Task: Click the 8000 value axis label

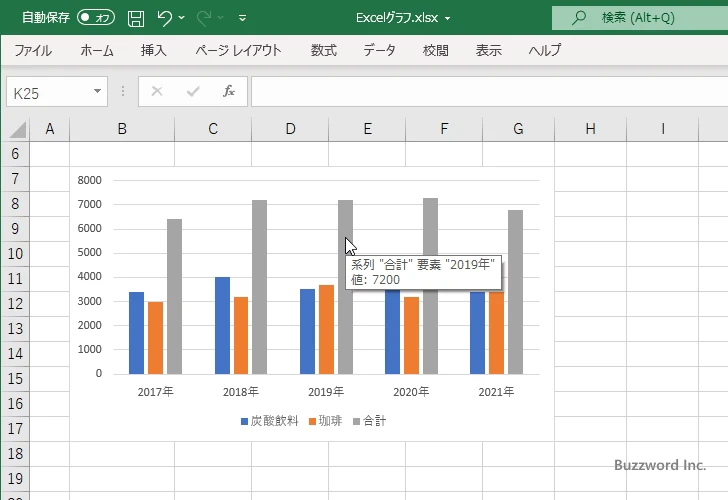Action: (x=90, y=180)
